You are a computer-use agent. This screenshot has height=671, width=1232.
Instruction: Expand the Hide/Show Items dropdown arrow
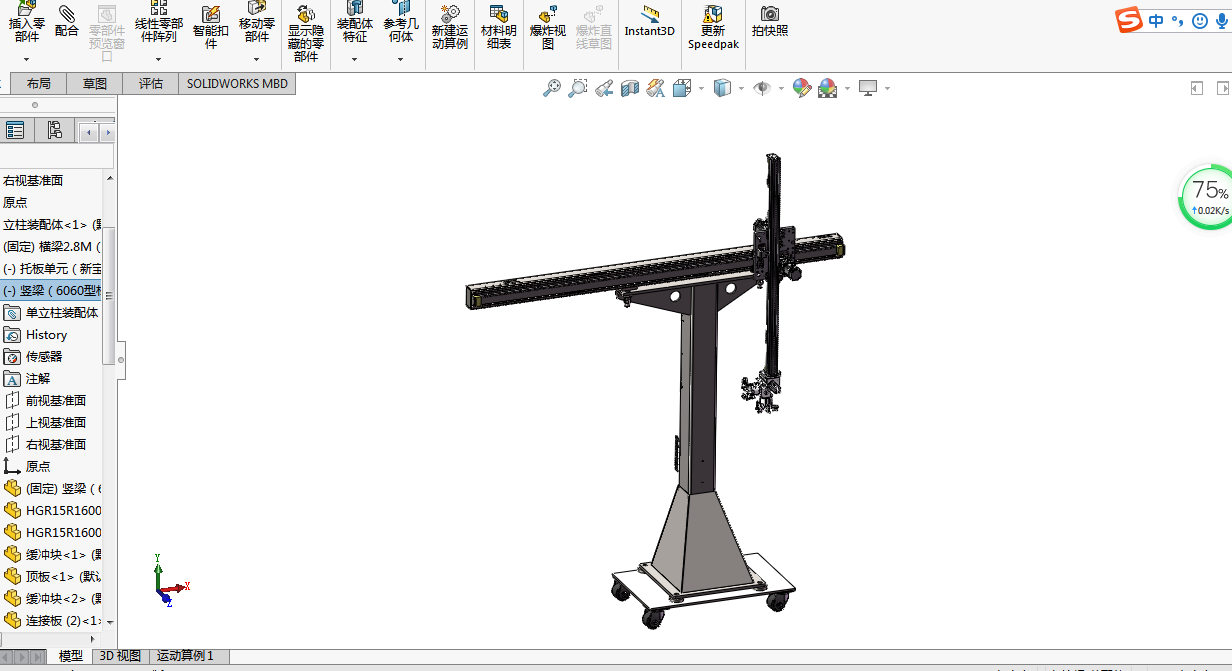click(x=781, y=88)
